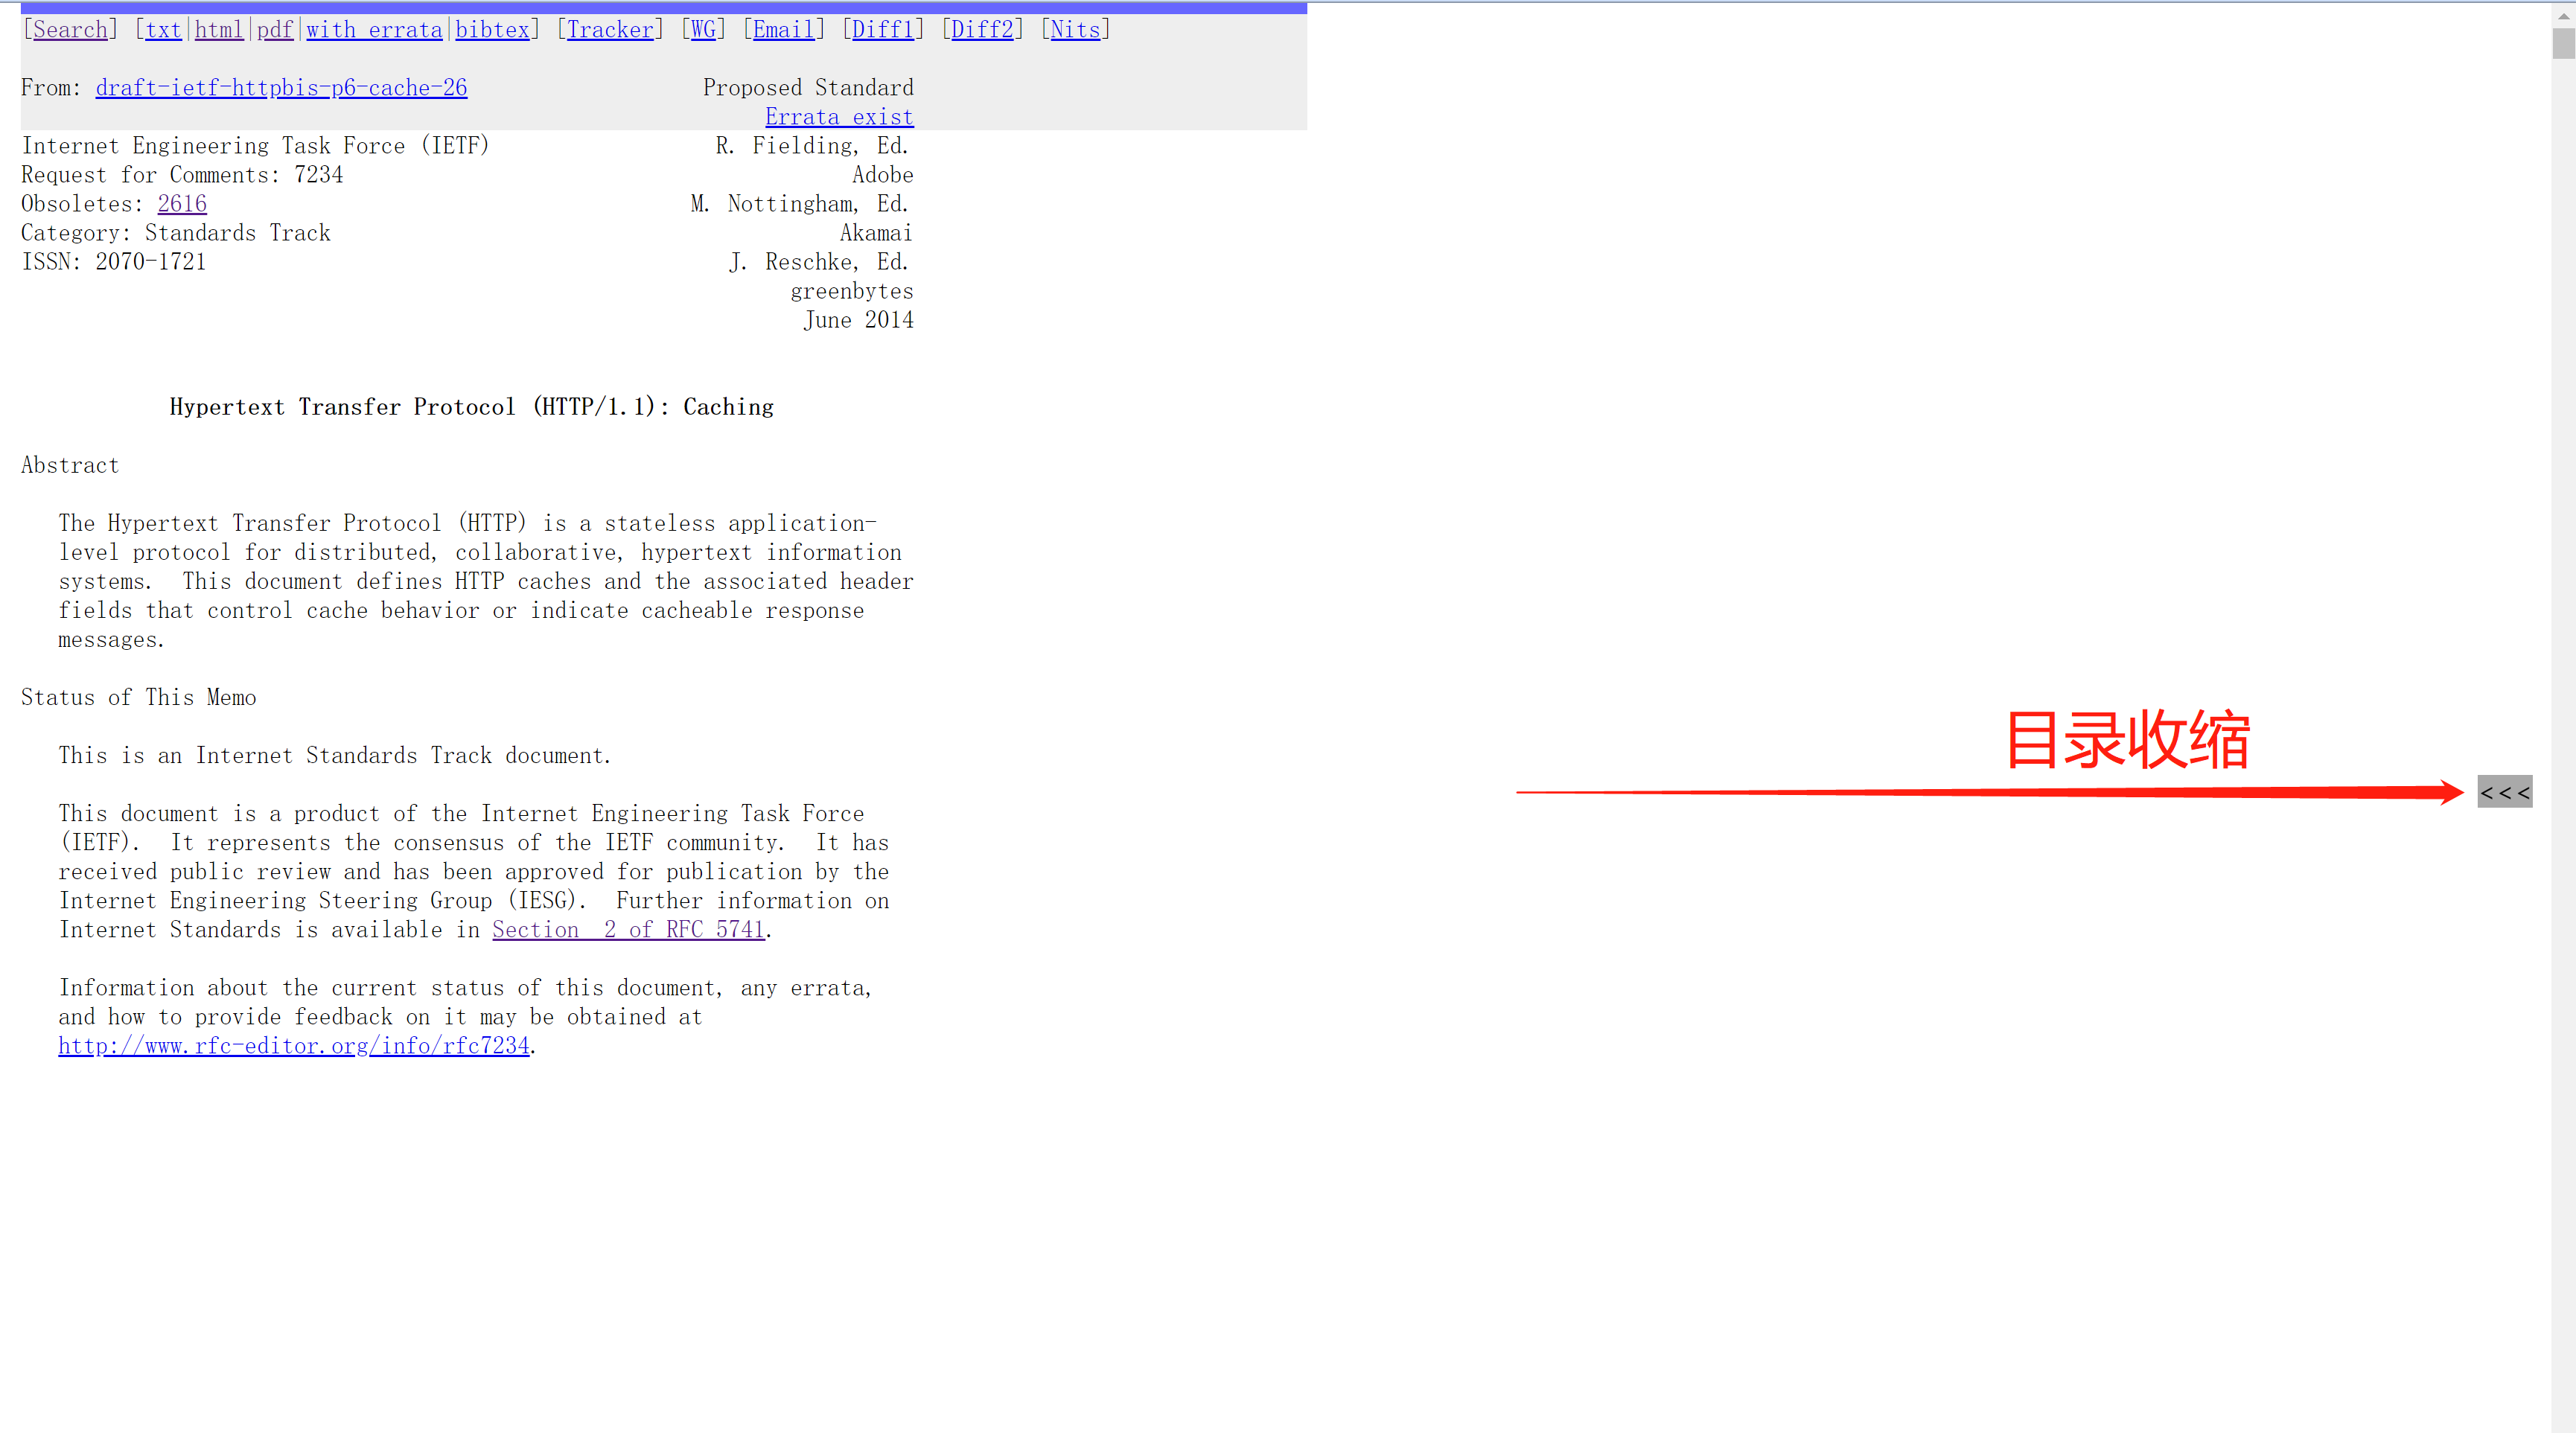This screenshot has width=2576, height=1433.
Task: Go to the Tracker page
Action: (x=610, y=30)
